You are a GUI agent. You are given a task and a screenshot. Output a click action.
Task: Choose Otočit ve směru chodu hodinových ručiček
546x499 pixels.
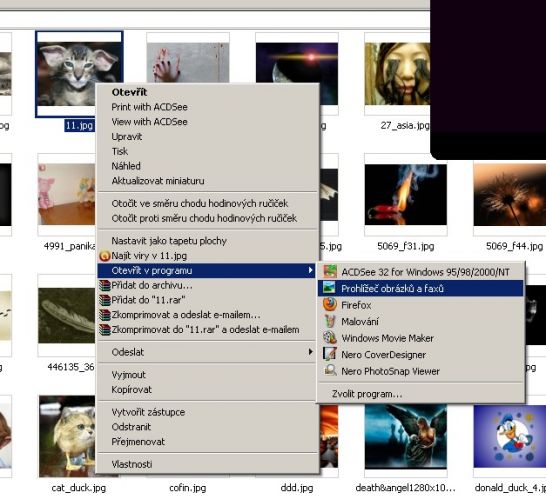200,203
